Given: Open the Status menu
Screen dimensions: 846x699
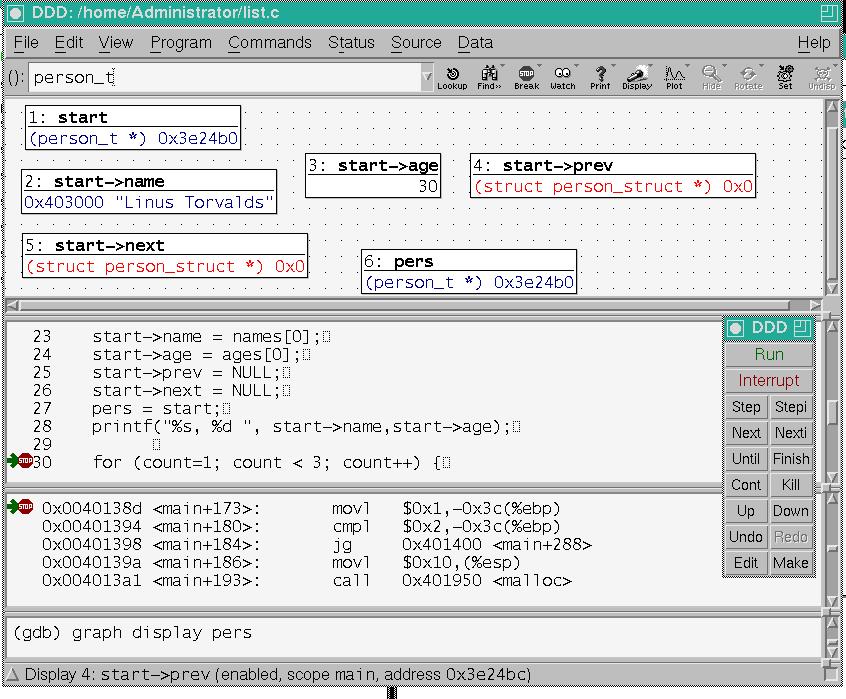Looking at the screenshot, I should (351, 43).
